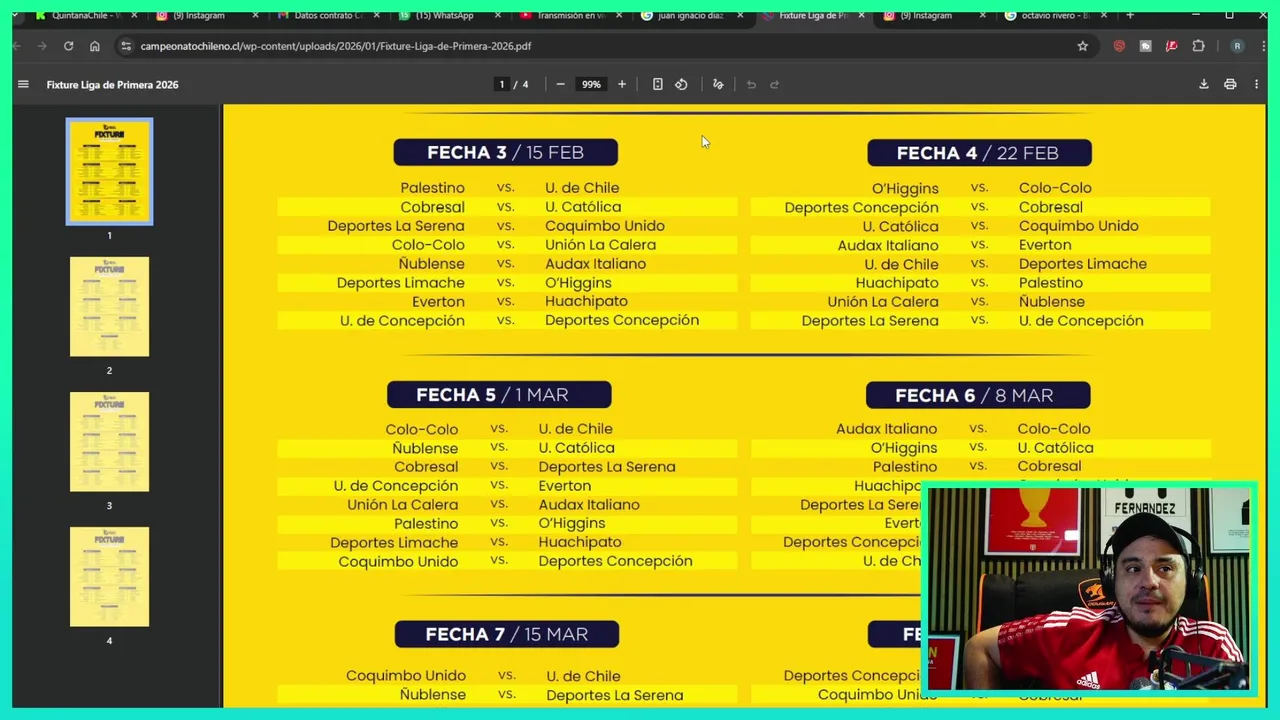Click the FECHA 3 / 15 FEB header

click(506, 152)
